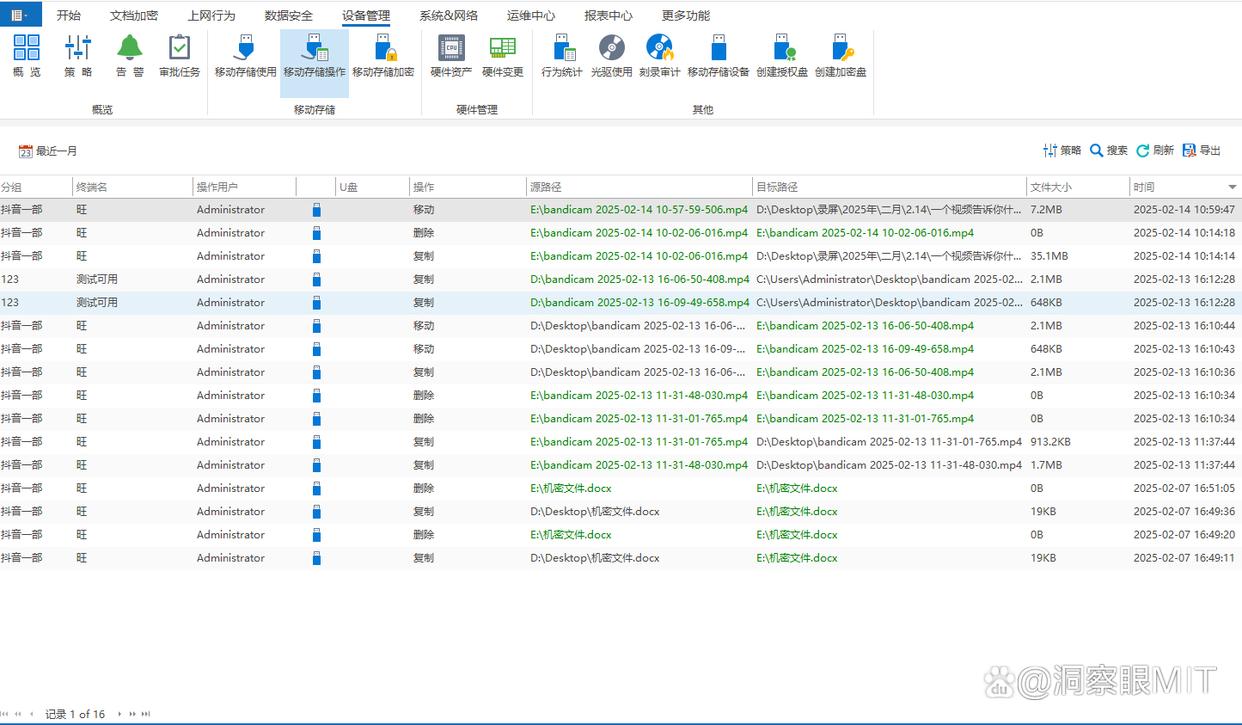Switch to the 上网行为 tab

point(211,16)
